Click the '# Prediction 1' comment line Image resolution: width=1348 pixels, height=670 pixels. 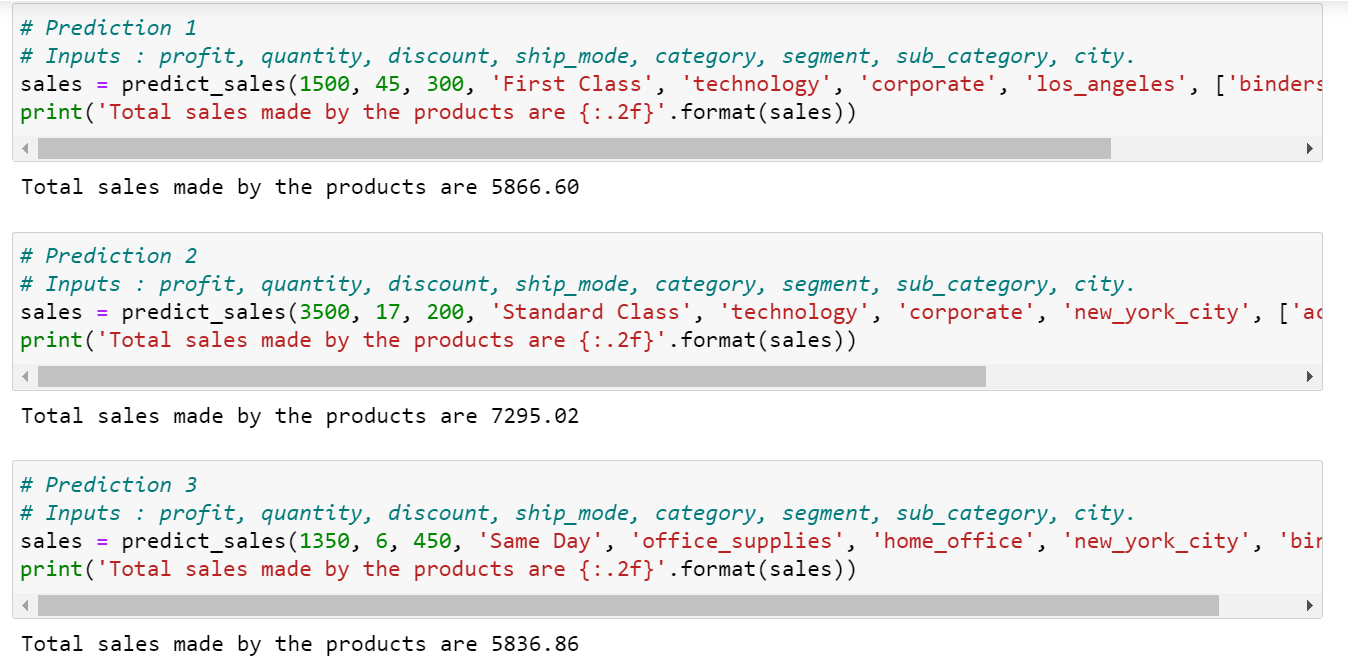[110, 27]
